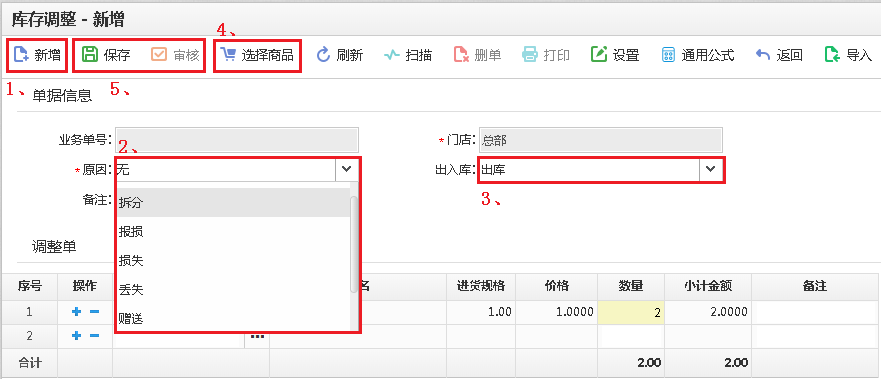This screenshot has width=881, height=379.
Task: Click the 出入库 field showing 出库
Action: click(x=589, y=170)
